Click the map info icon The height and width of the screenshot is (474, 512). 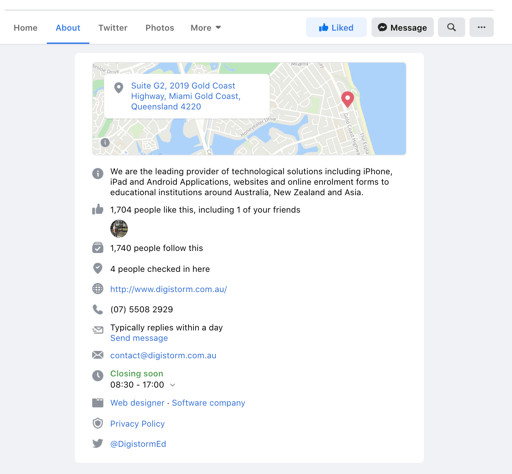[x=105, y=143]
